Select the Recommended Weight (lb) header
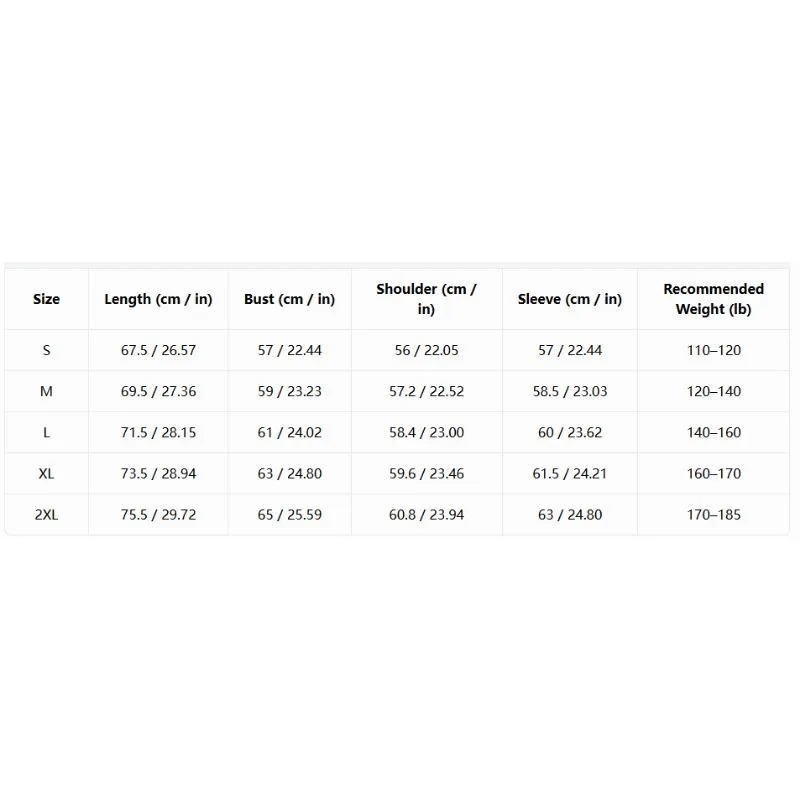Screen dimensions: 800x800 tap(713, 299)
